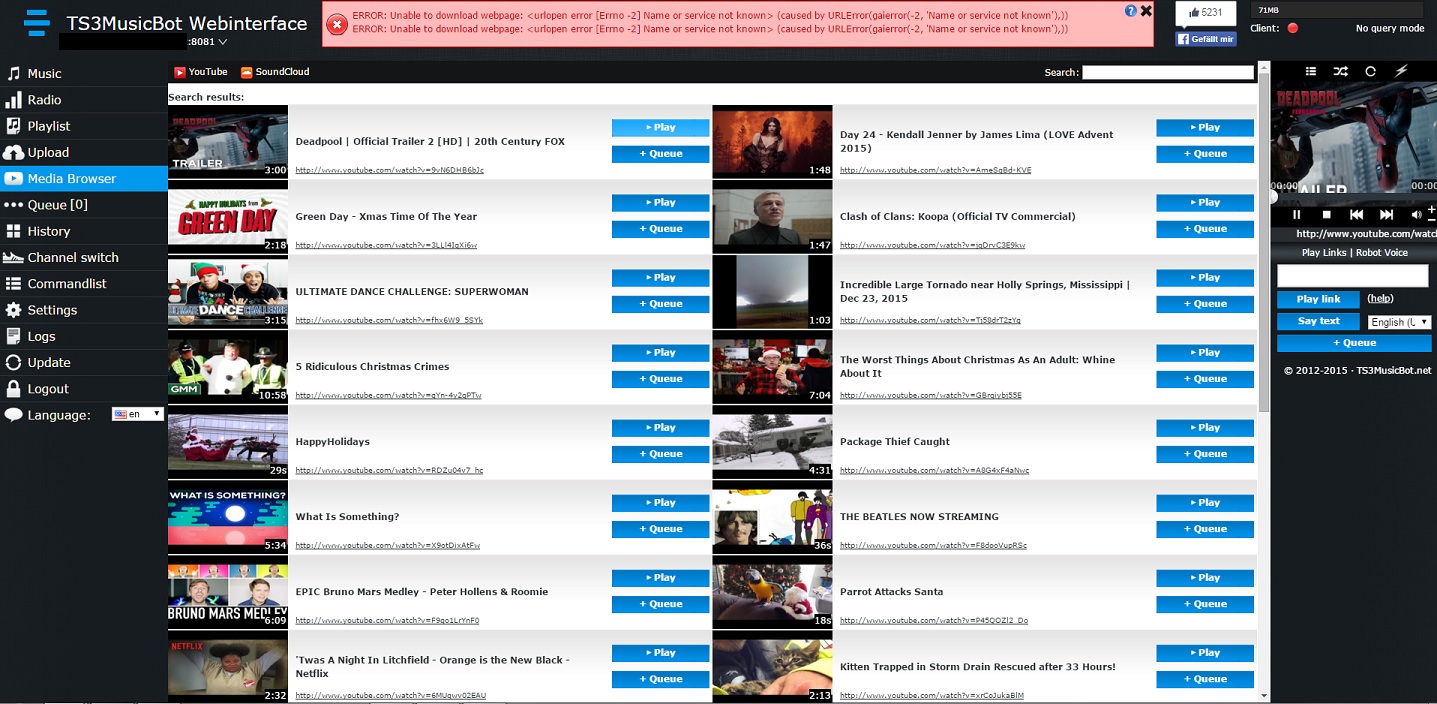Queue 5 Ridiculous Christmas Crimes

[660, 379]
